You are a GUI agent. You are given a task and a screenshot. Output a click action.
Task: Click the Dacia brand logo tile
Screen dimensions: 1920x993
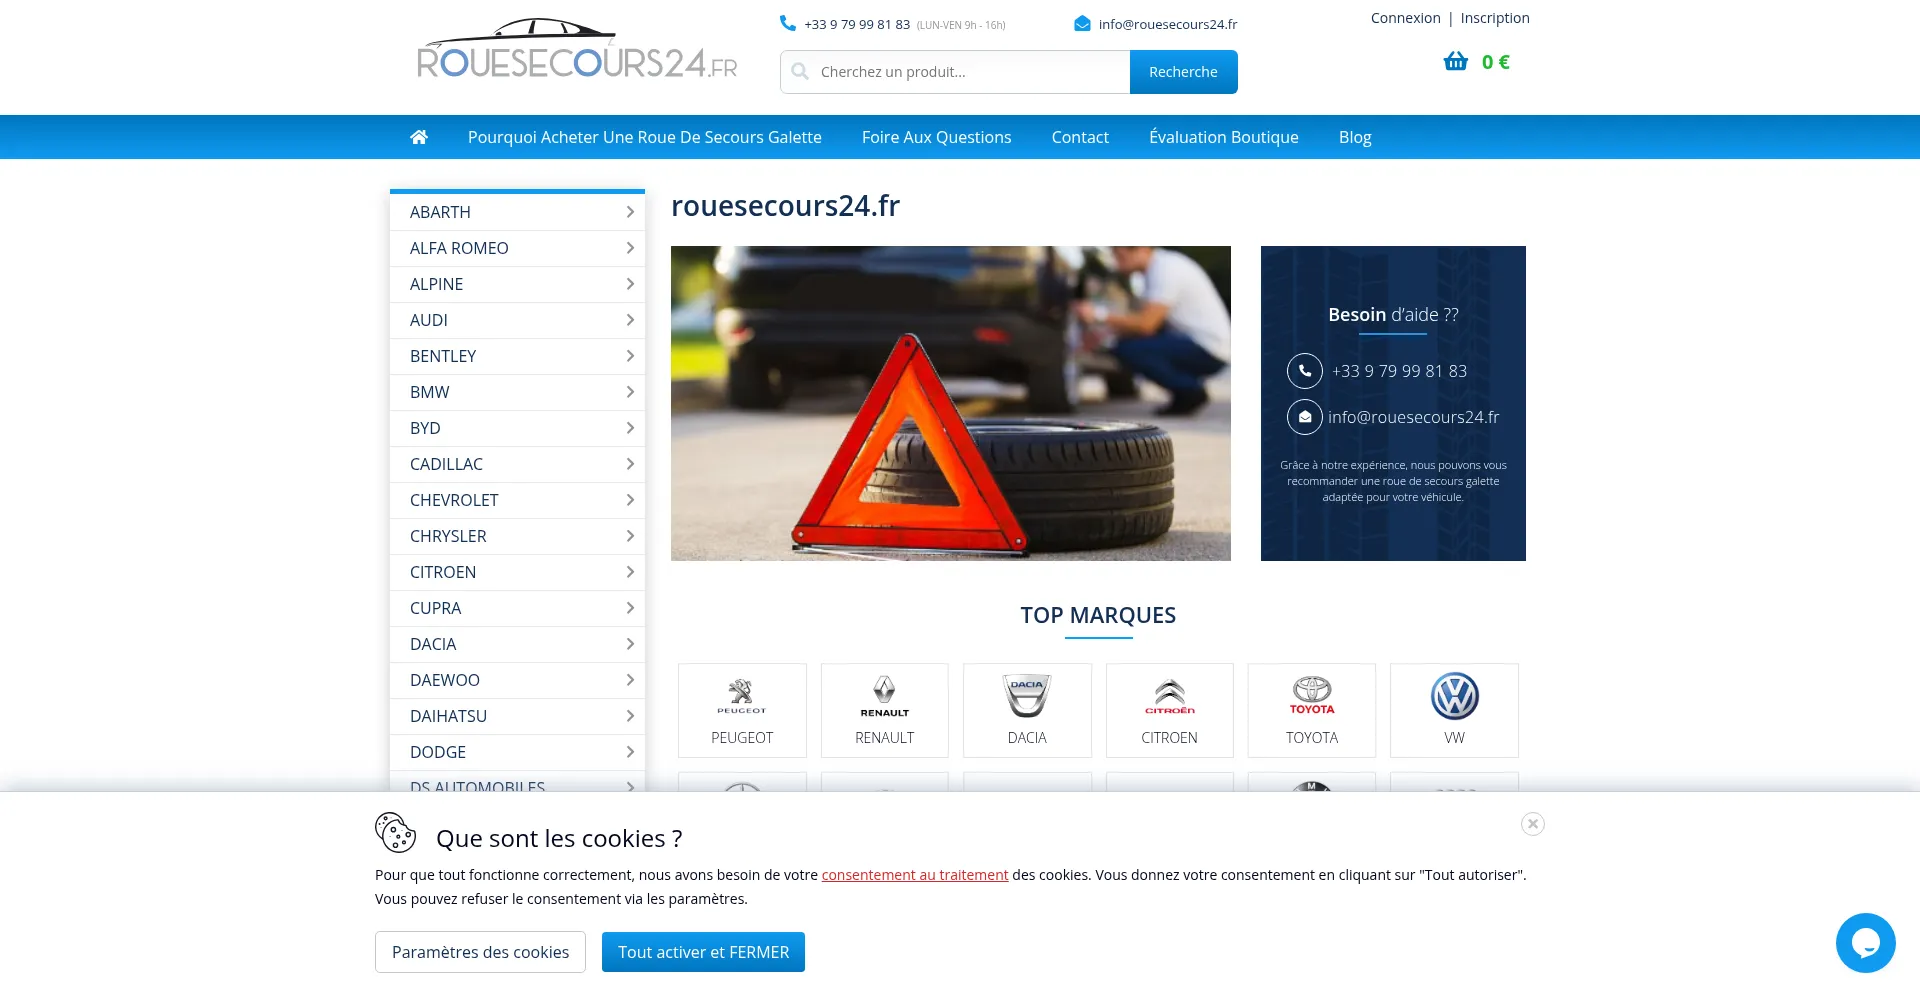click(x=1027, y=710)
